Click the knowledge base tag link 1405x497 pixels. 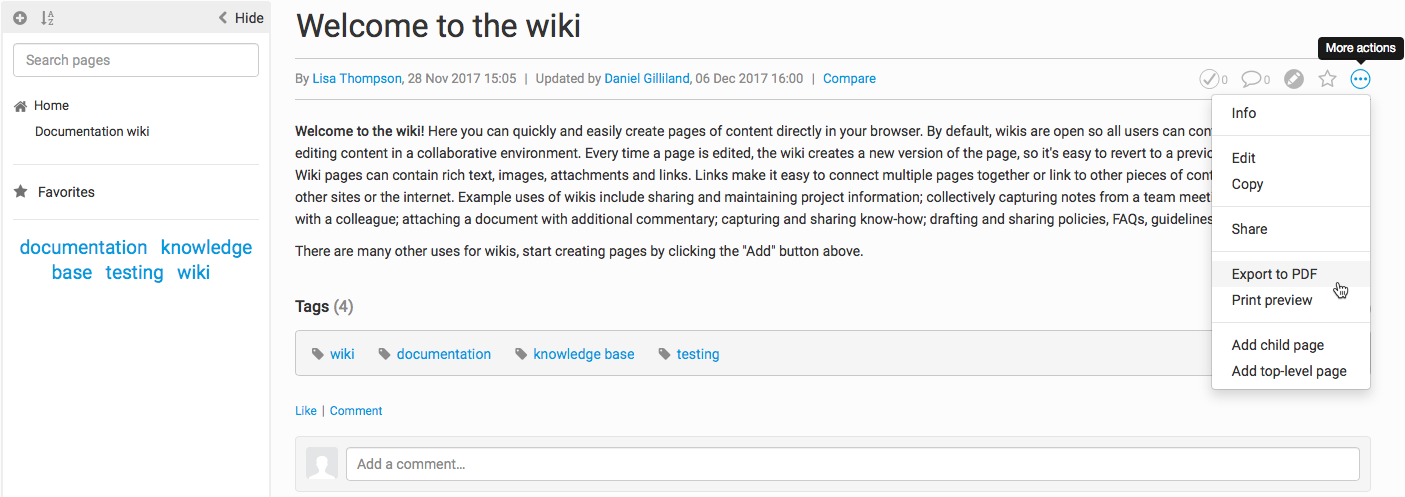[584, 354]
